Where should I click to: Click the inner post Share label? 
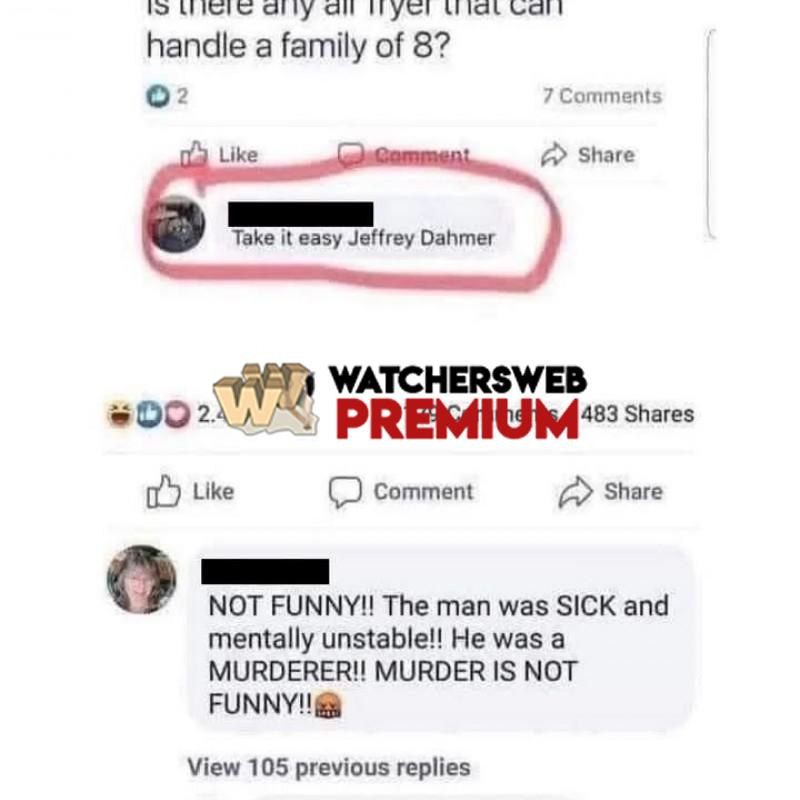606,155
